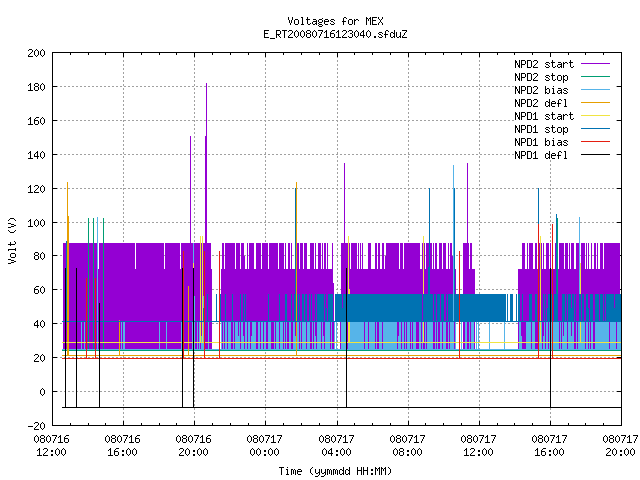This screenshot has height=480, width=640.
Task: Click the 'NPD2 start' legend label
Action: coord(544,64)
